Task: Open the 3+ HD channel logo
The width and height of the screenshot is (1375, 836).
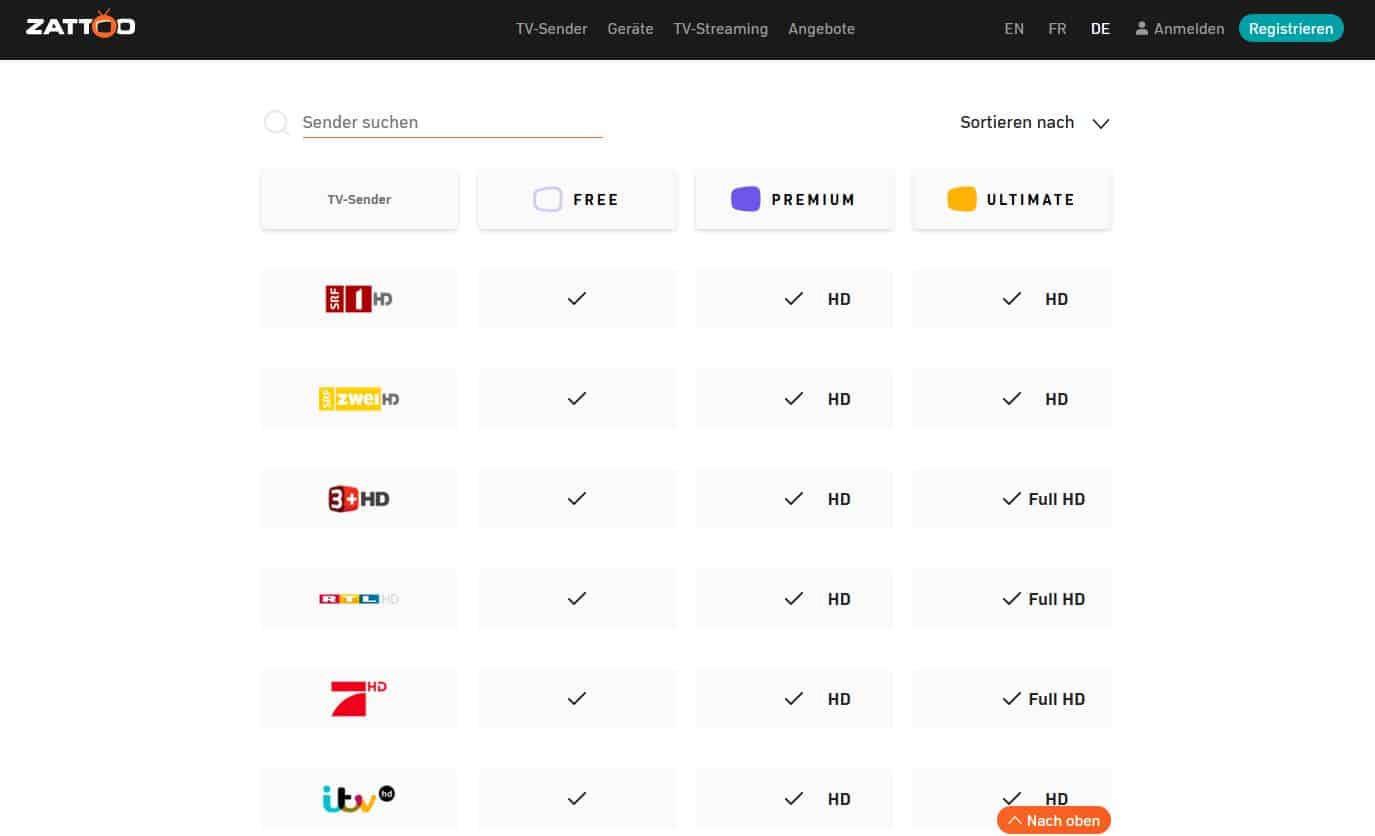Action: pyautogui.click(x=359, y=498)
